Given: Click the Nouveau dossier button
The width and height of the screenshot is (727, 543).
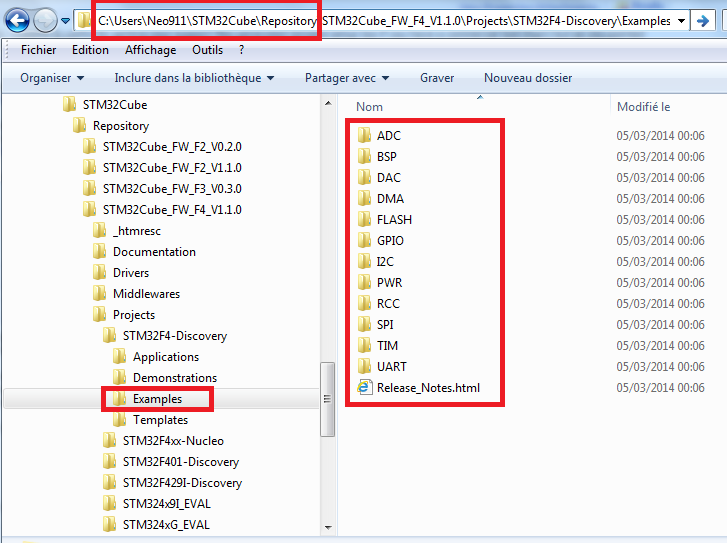Looking at the screenshot, I should pyautogui.click(x=528, y=78).
